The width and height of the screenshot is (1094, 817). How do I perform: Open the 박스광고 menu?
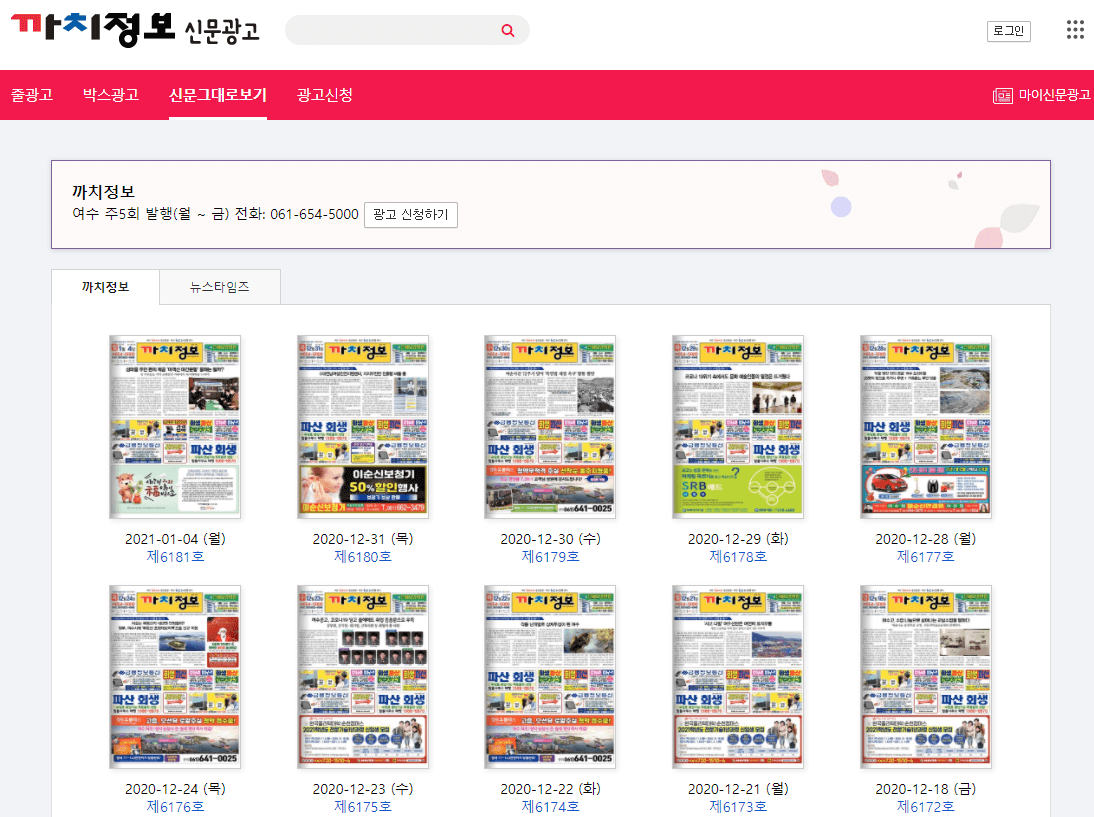111,95
